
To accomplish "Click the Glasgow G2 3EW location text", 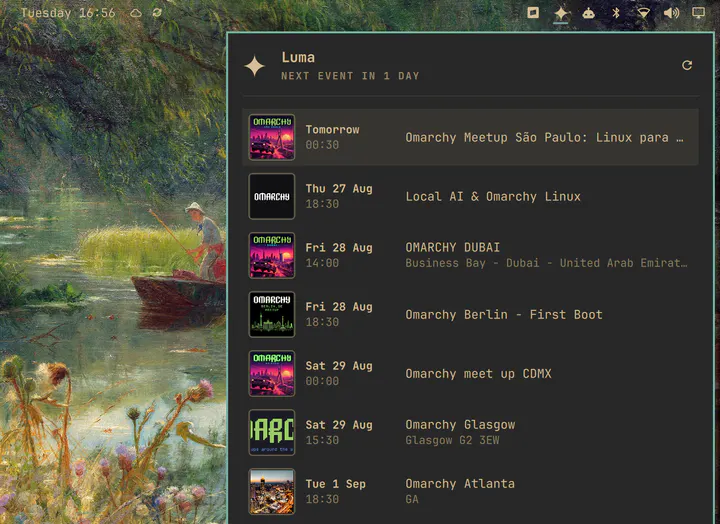I will (452, 440).
